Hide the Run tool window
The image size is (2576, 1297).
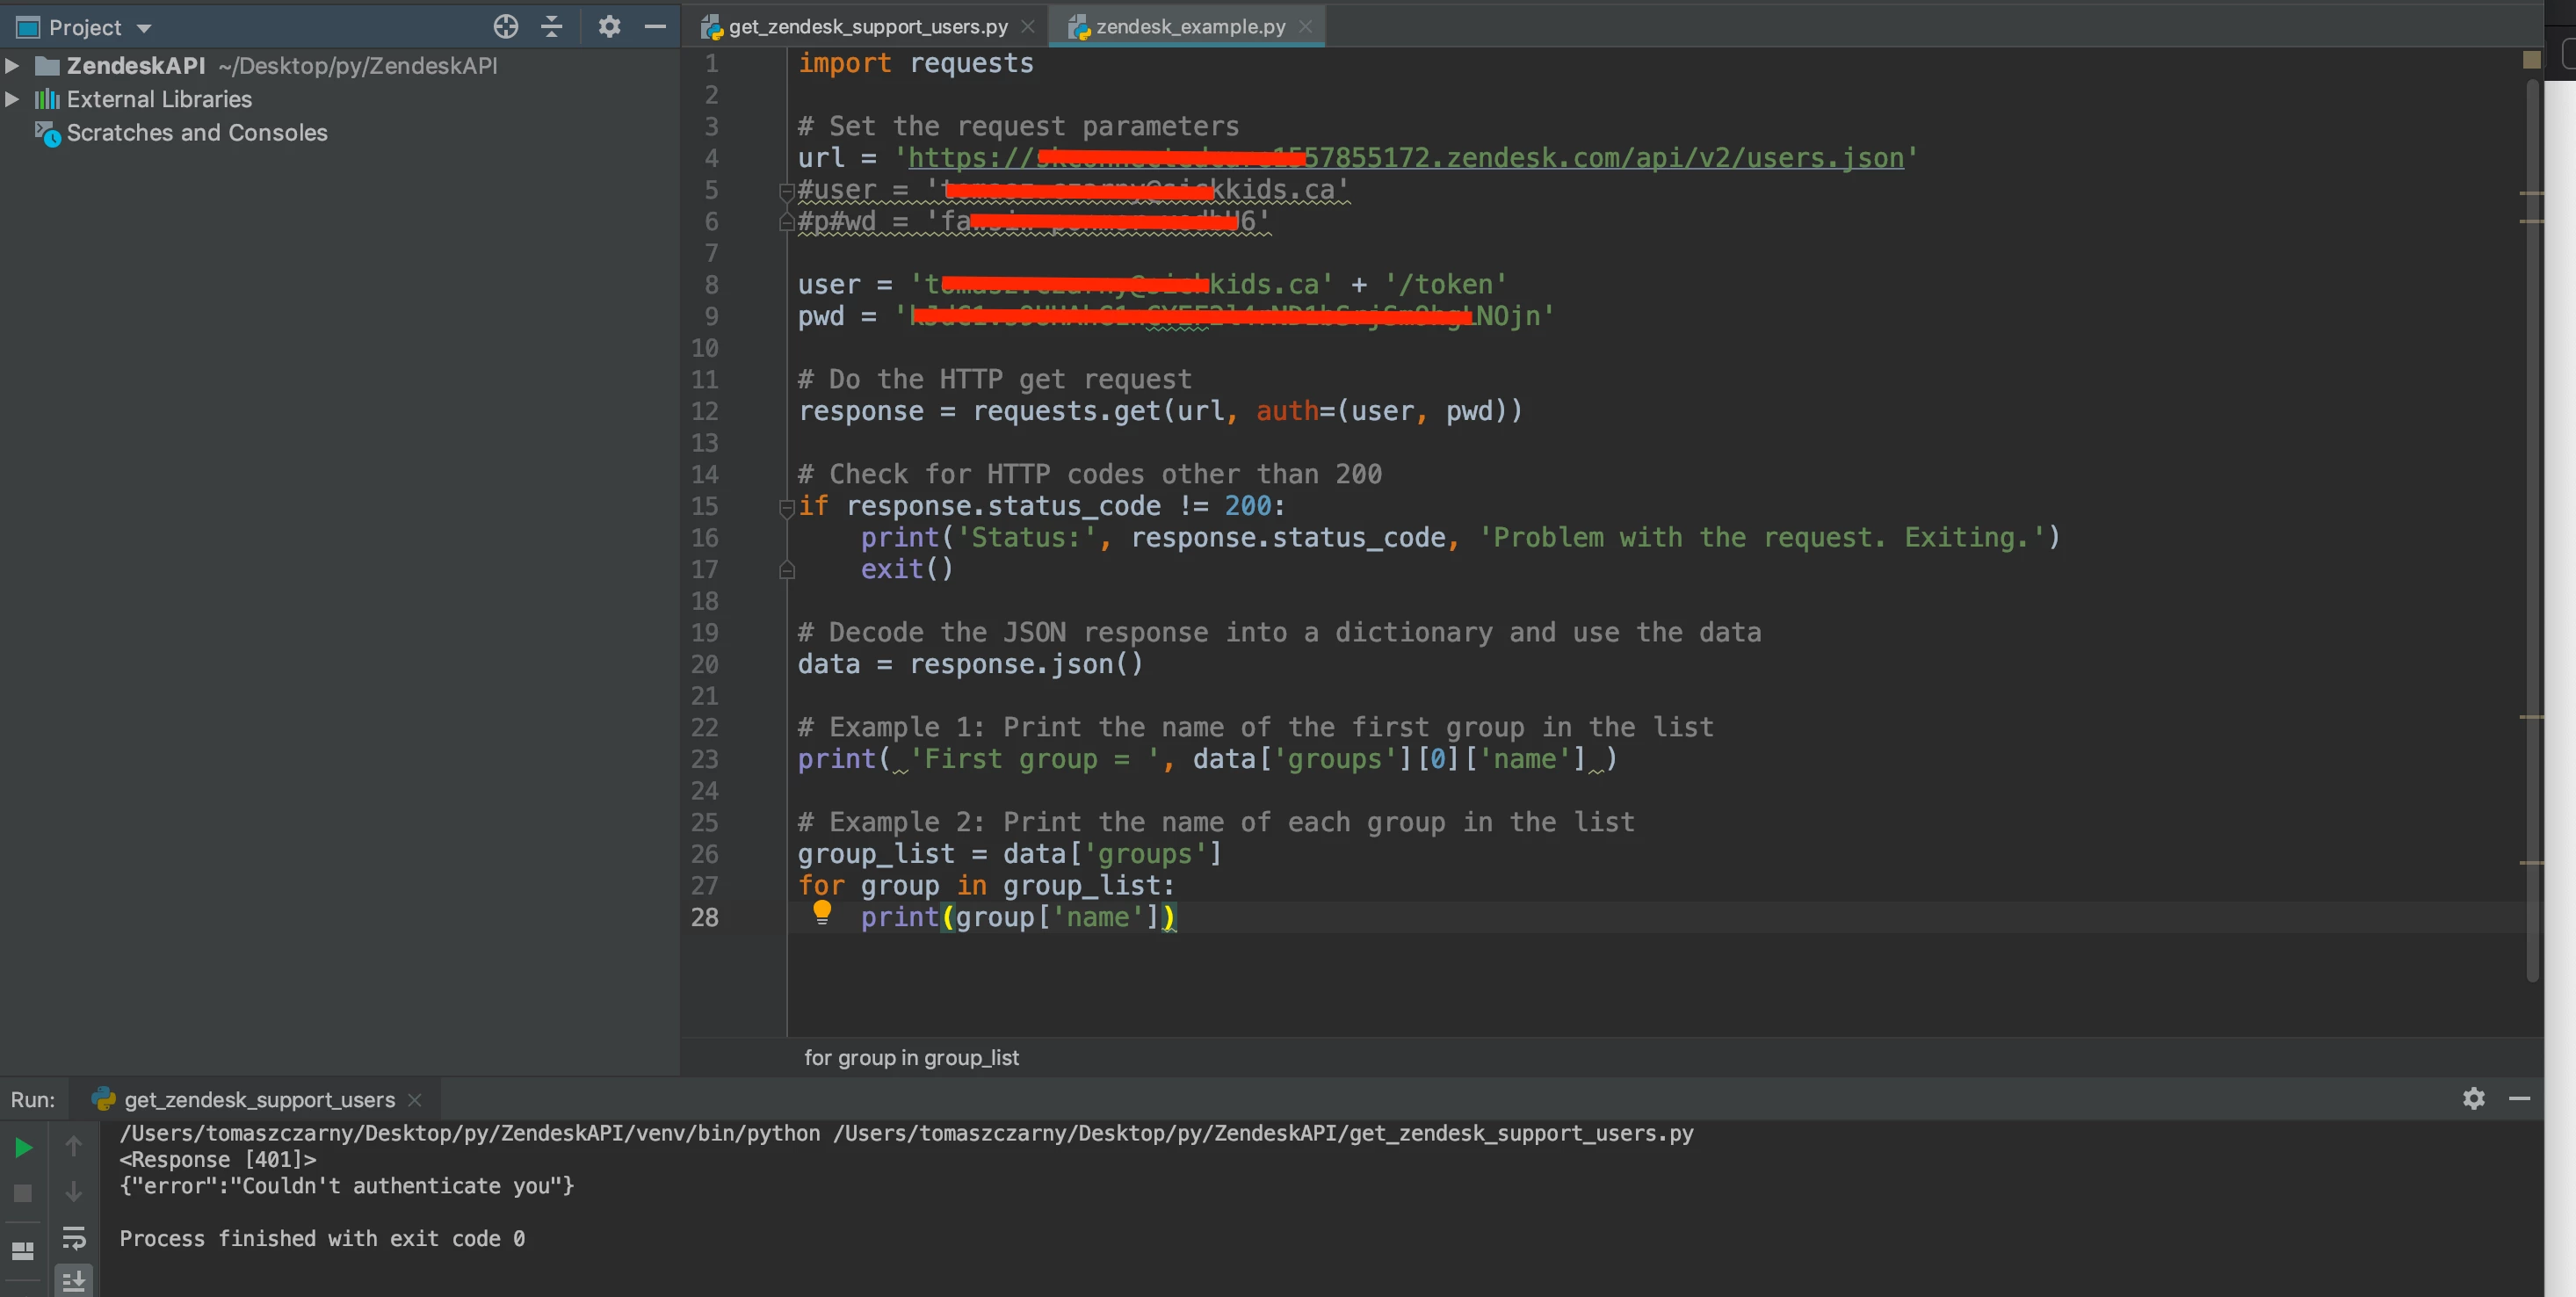pos(2519,1098)
